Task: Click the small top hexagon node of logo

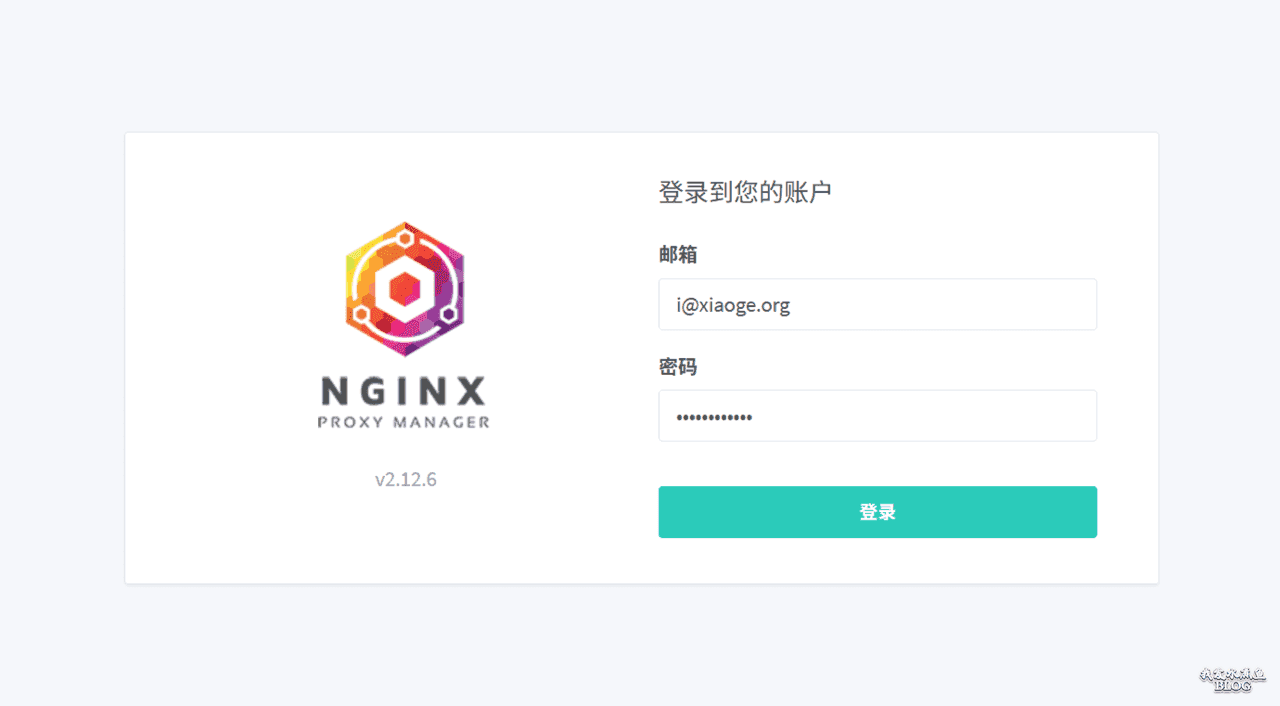Action: [x=405, y=239]
